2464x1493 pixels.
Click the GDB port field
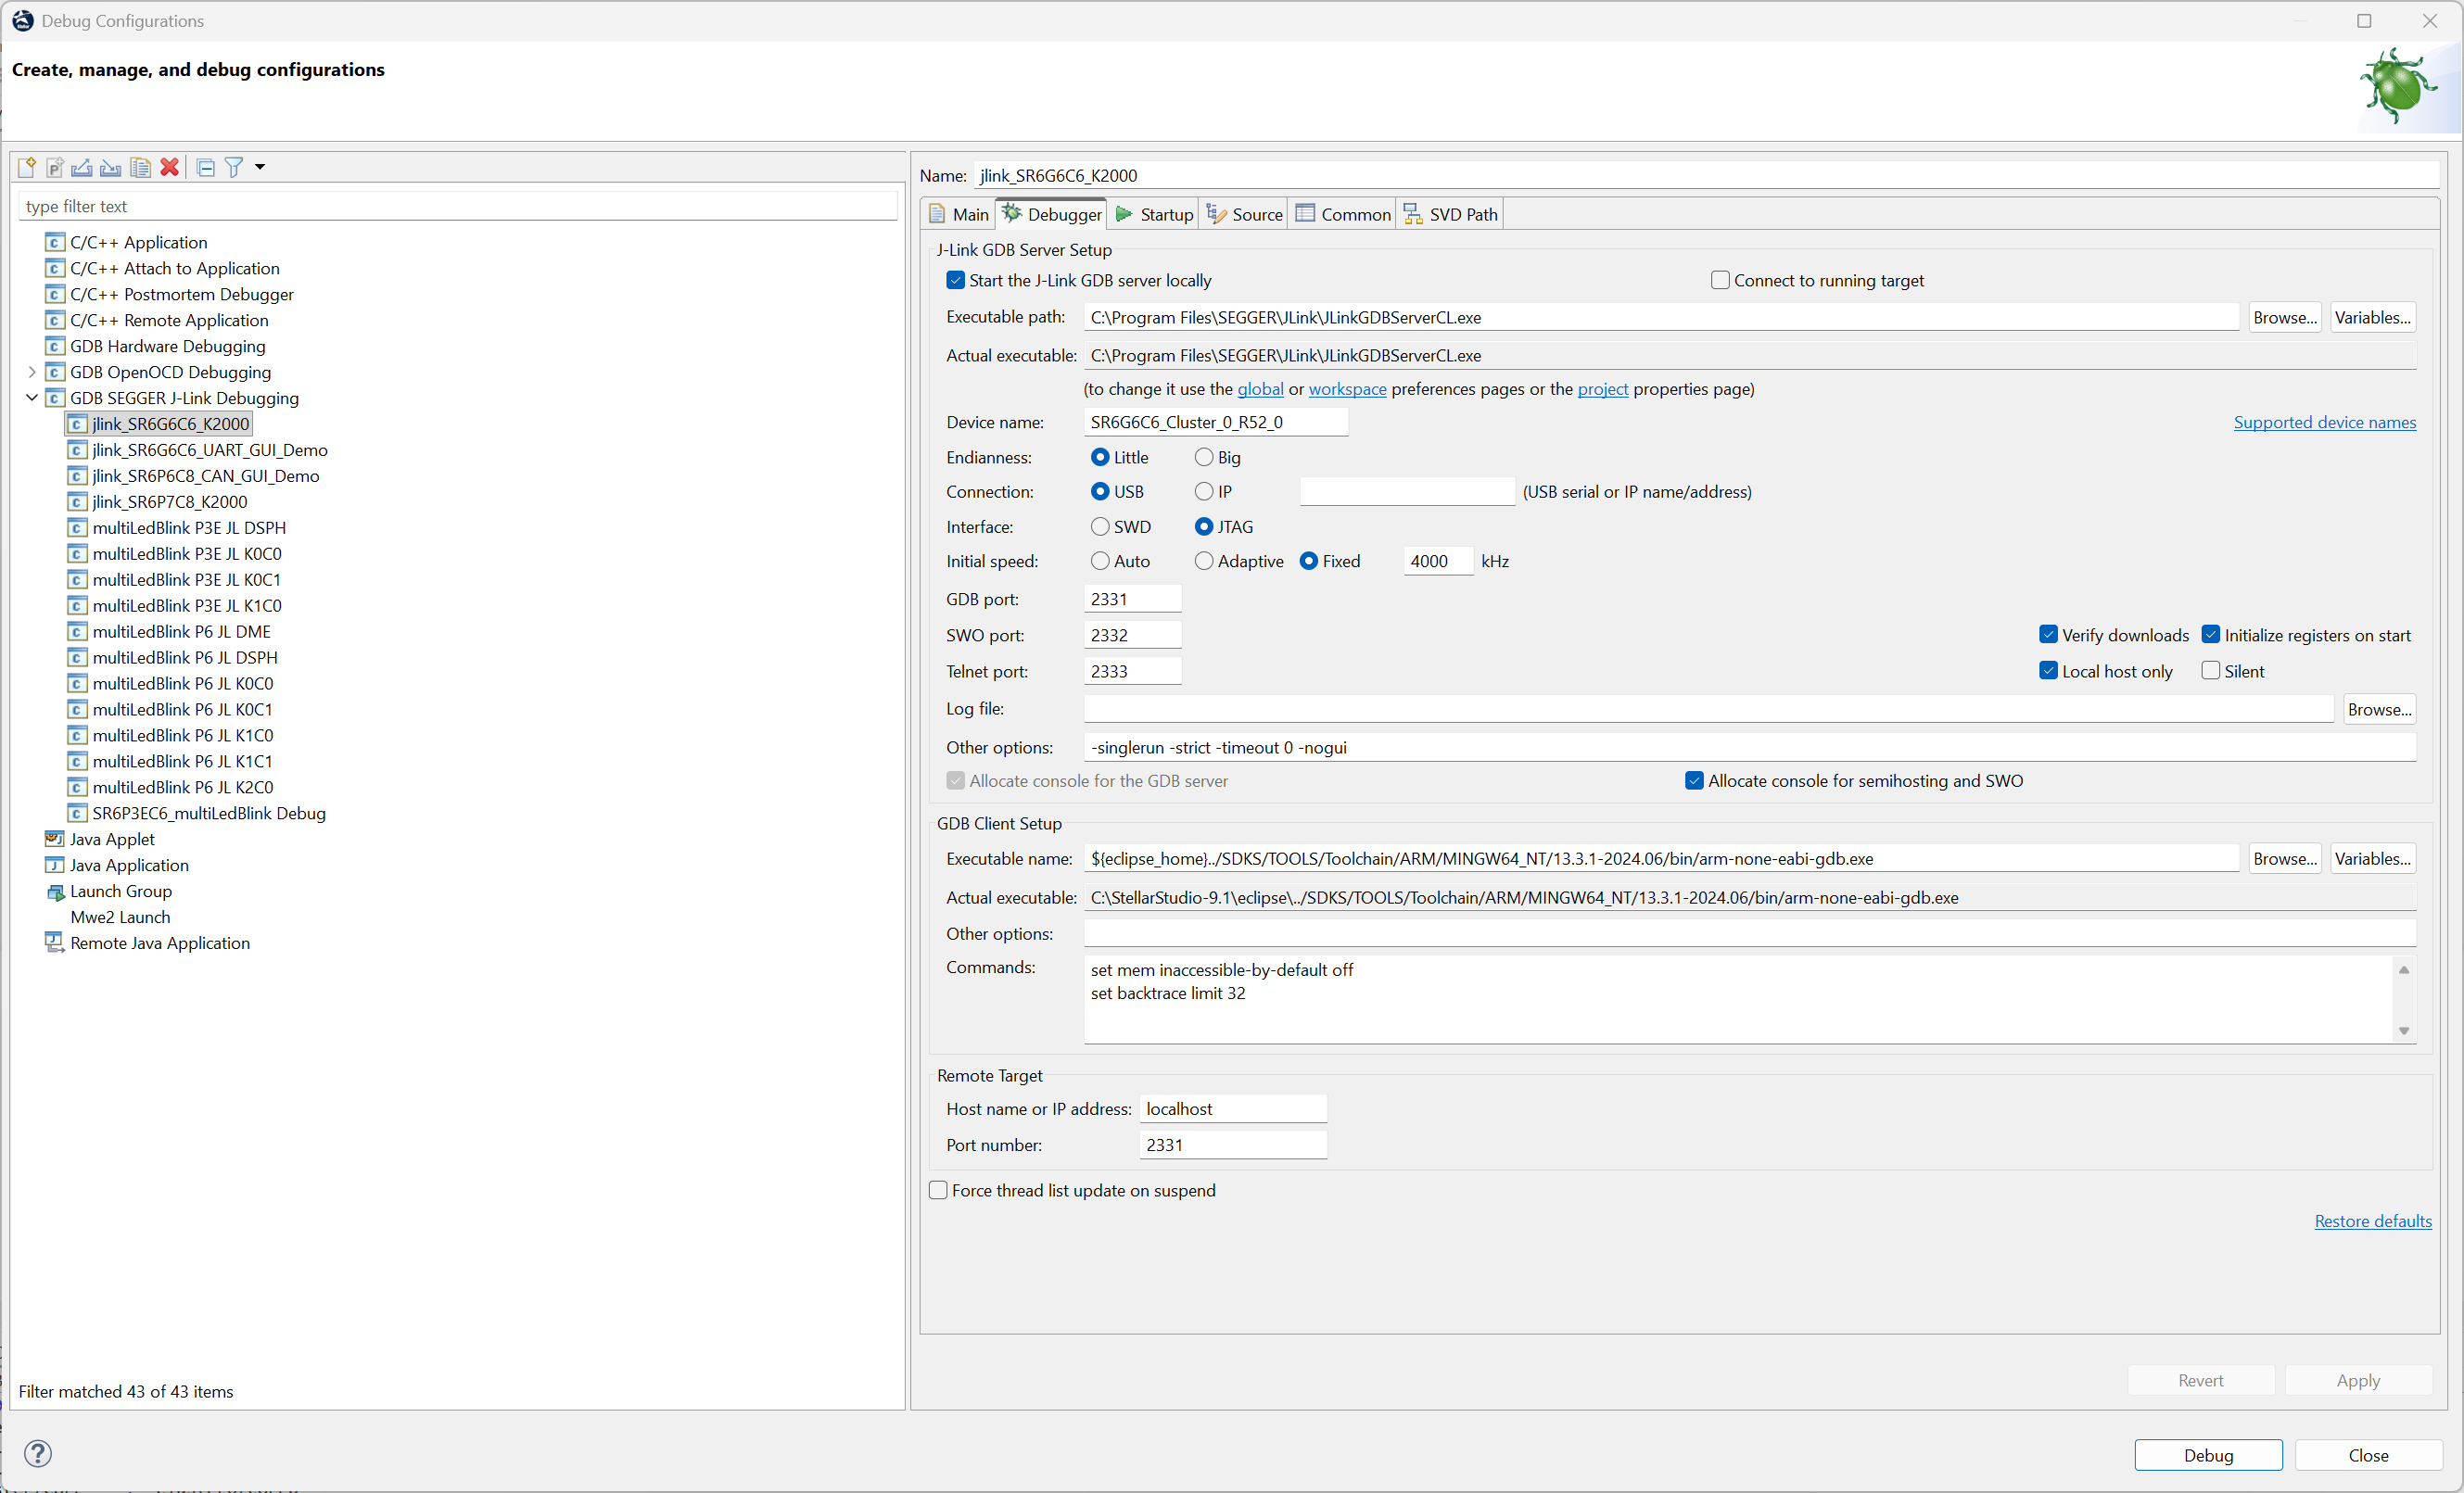click(x=1132, y=599)
